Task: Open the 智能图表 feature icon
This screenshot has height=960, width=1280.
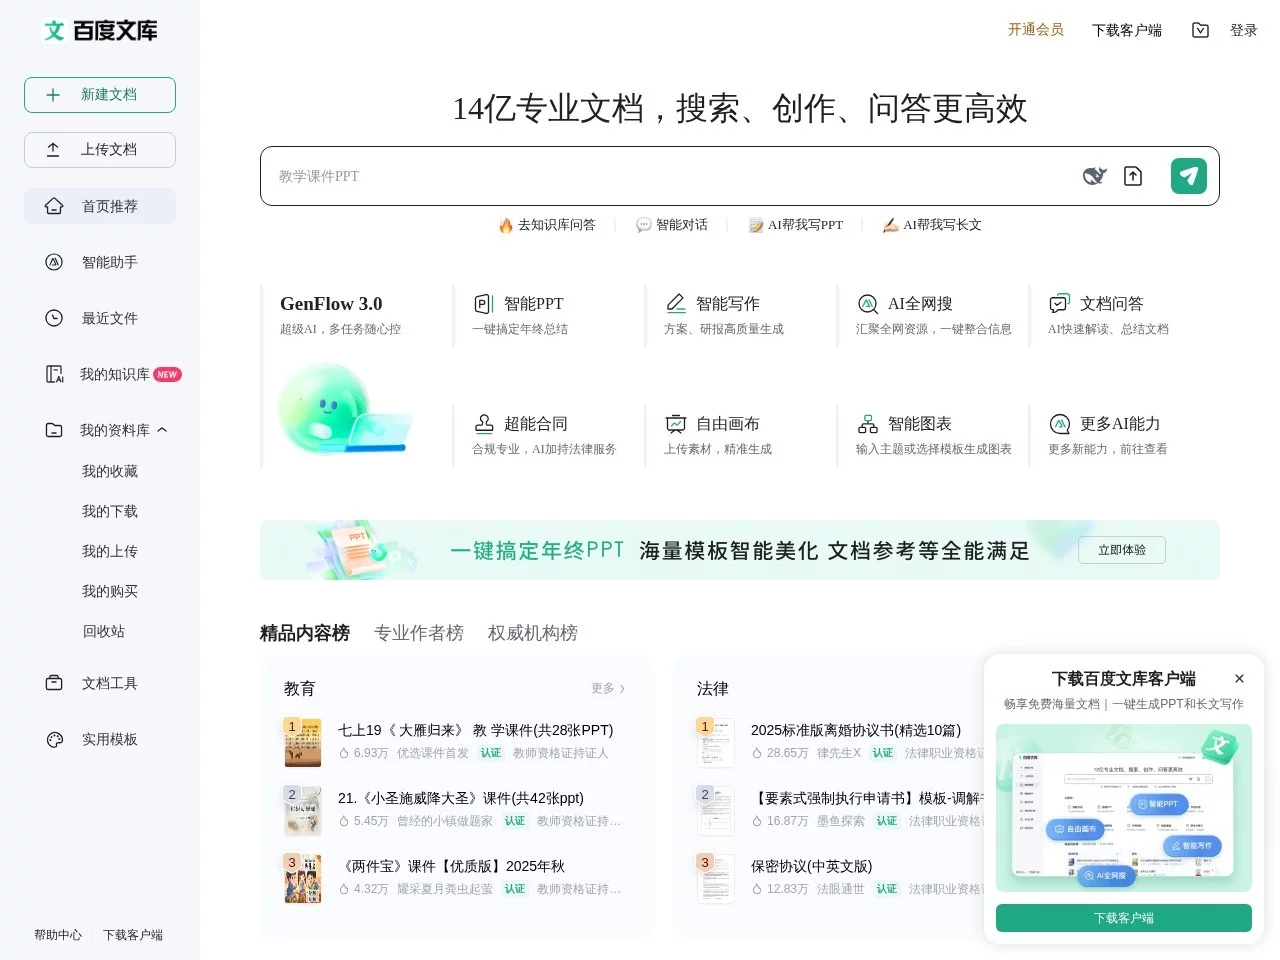Action: point(868,423)
